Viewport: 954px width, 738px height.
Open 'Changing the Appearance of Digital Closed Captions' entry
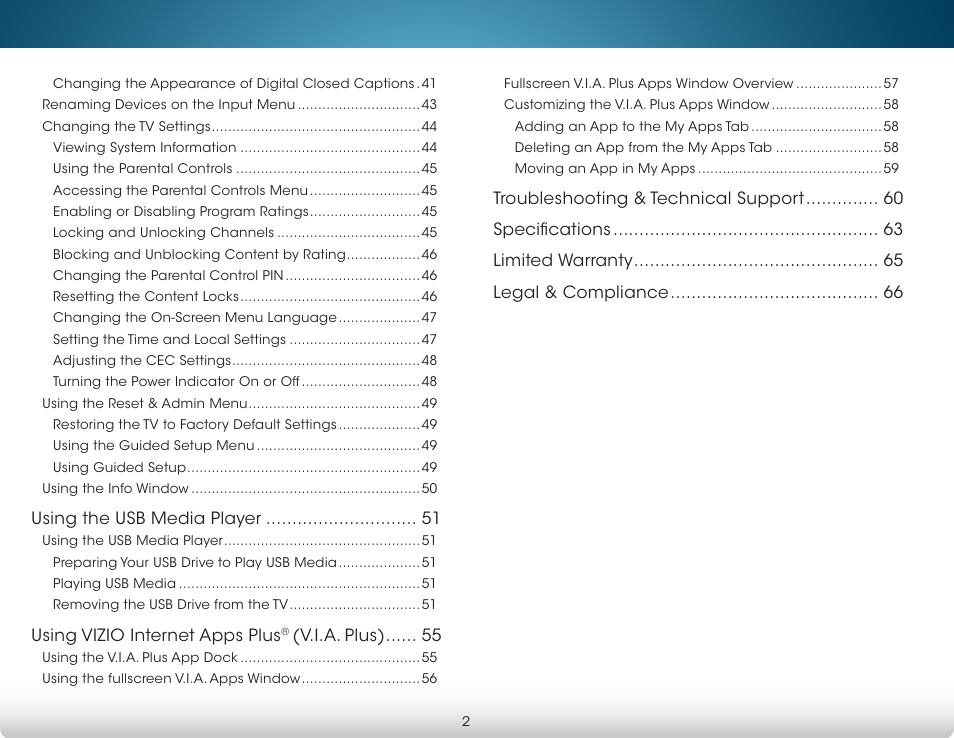pyautogui.click(x=245, y=83)
